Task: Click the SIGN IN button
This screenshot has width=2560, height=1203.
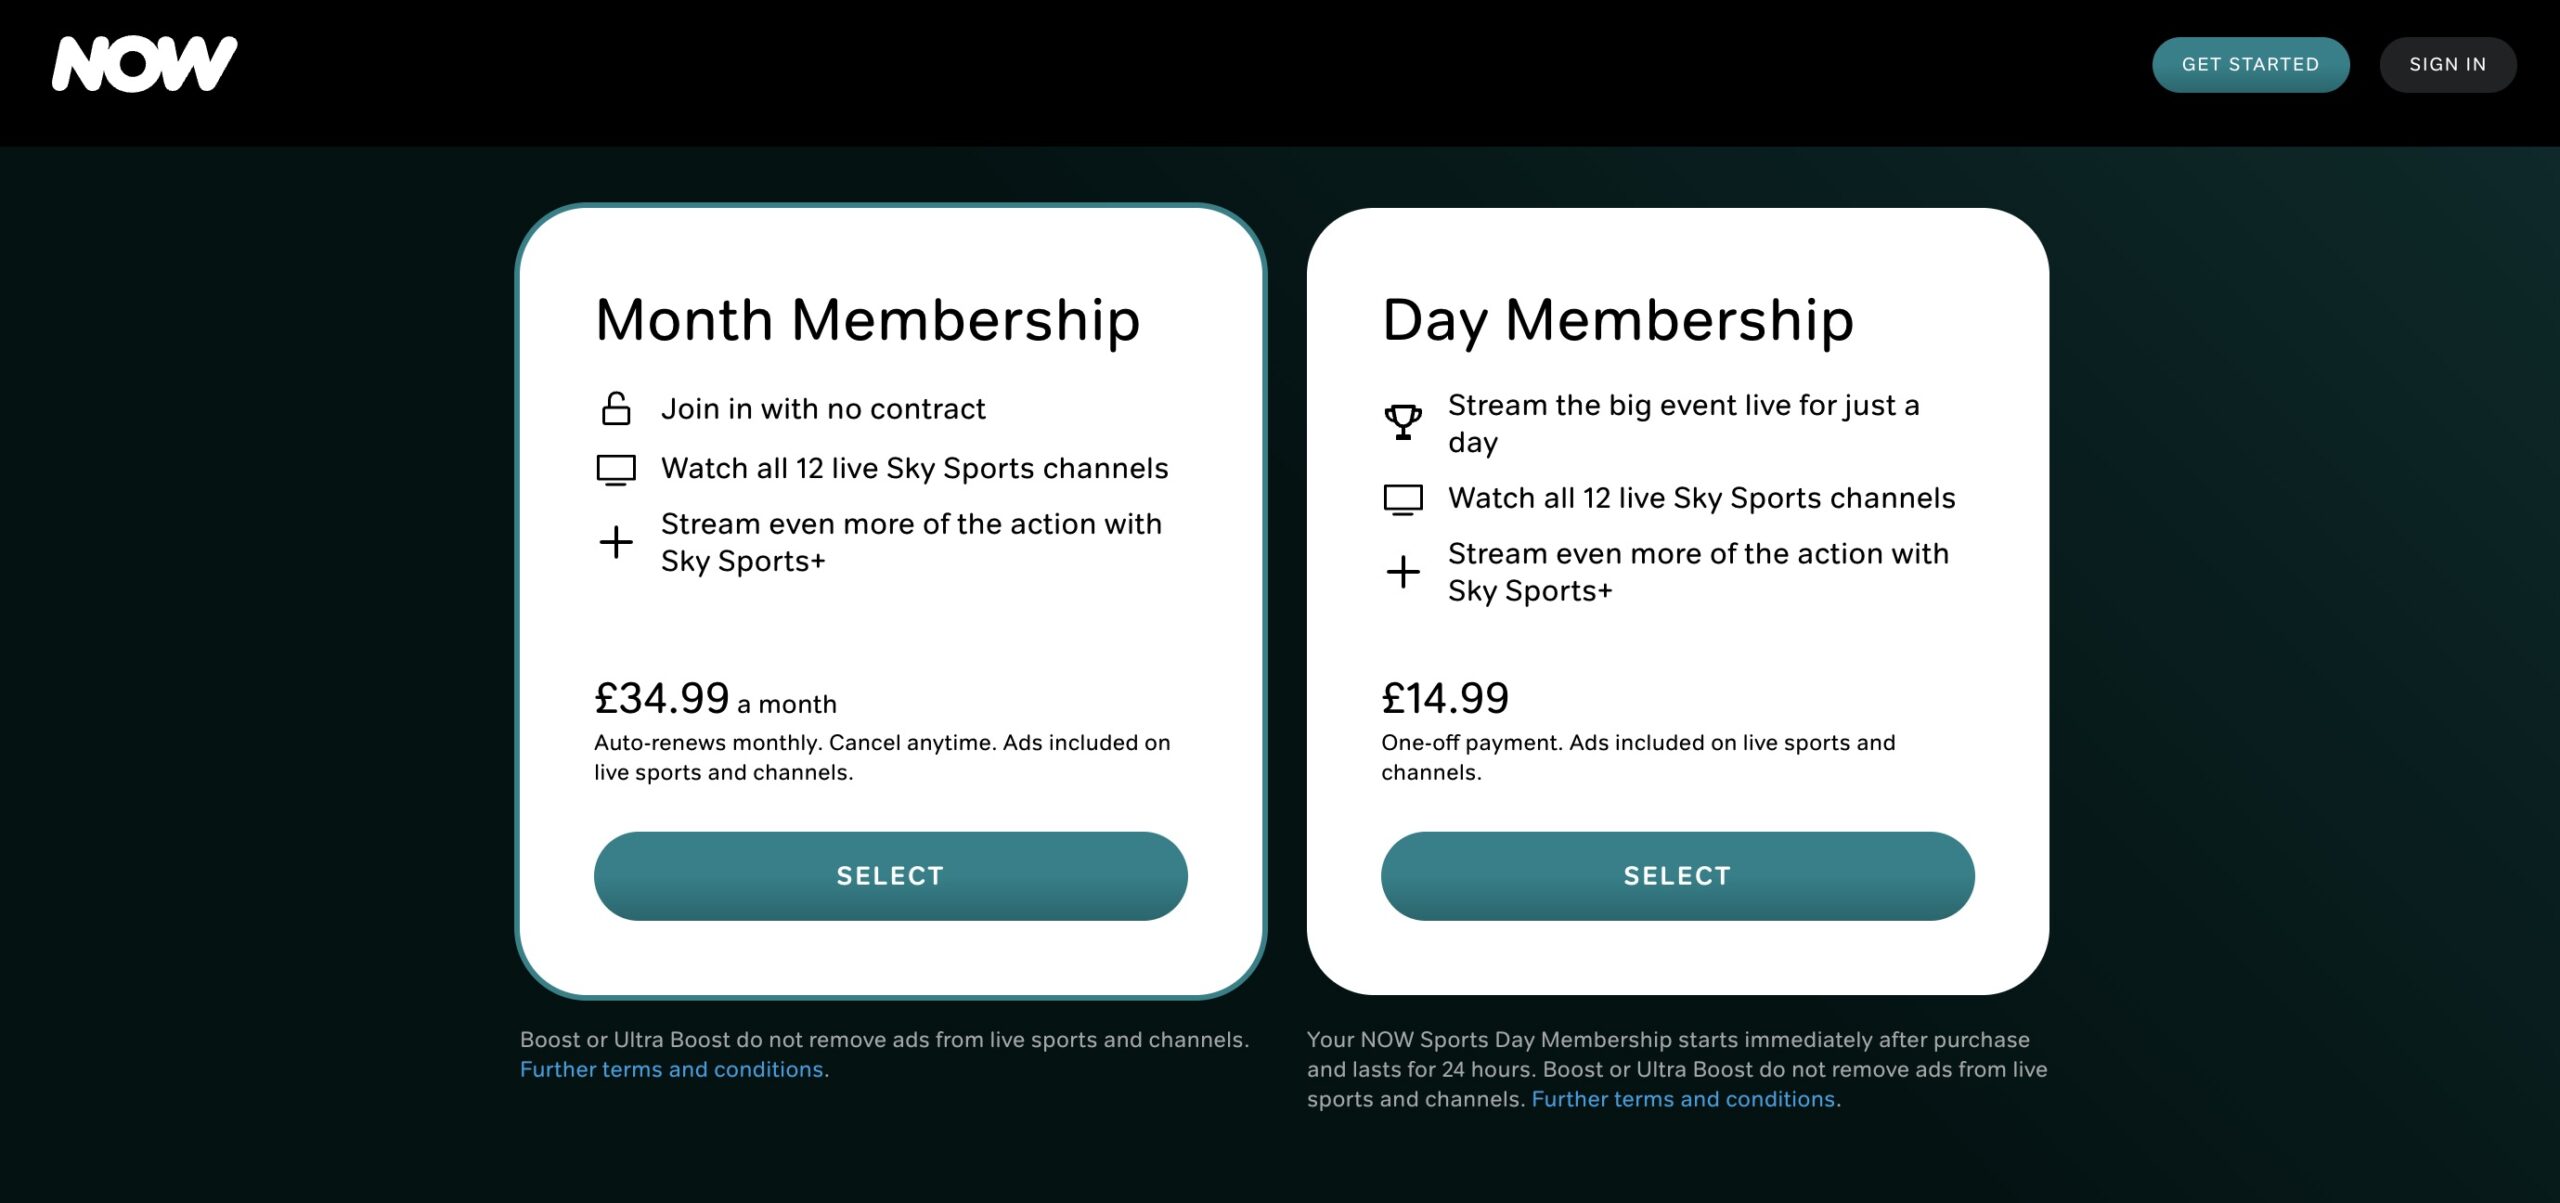Action: tap(2448, 64)
